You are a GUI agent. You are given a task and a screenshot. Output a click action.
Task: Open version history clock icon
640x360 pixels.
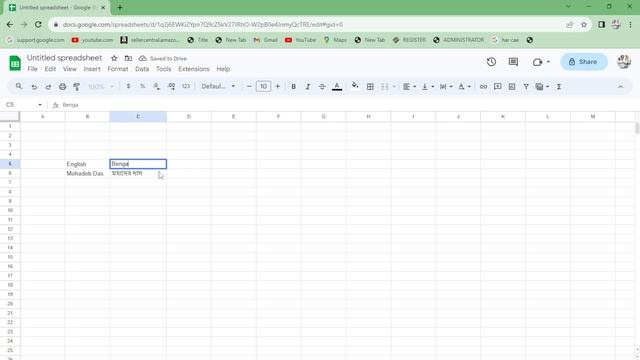tap(491, 62)
